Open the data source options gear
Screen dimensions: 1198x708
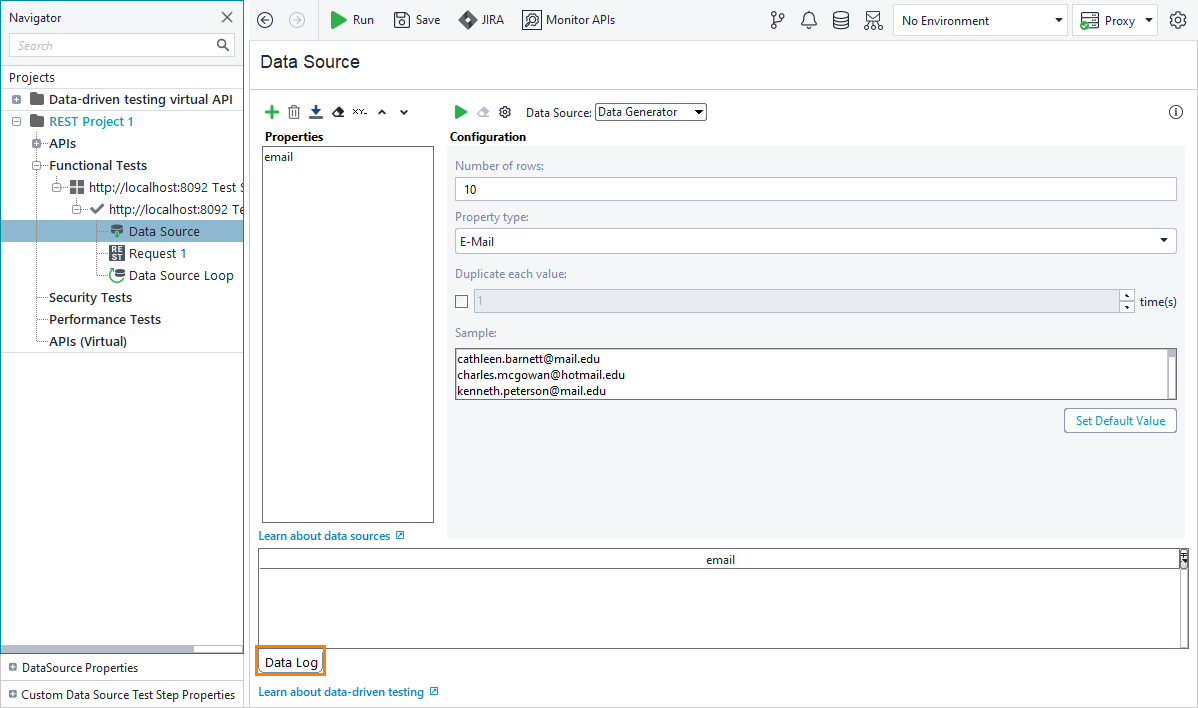pyautogui.click(x=504, y=112)
